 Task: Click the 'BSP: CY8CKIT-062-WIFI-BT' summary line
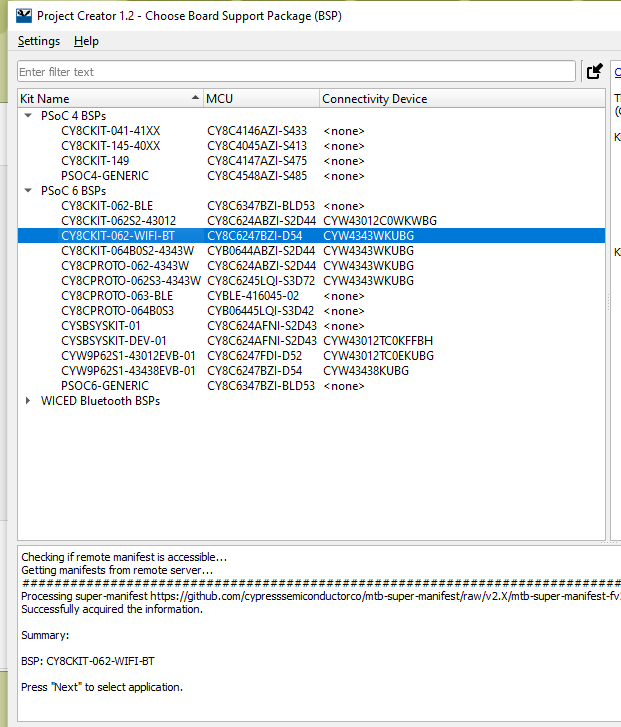click(x=88, y=661)
